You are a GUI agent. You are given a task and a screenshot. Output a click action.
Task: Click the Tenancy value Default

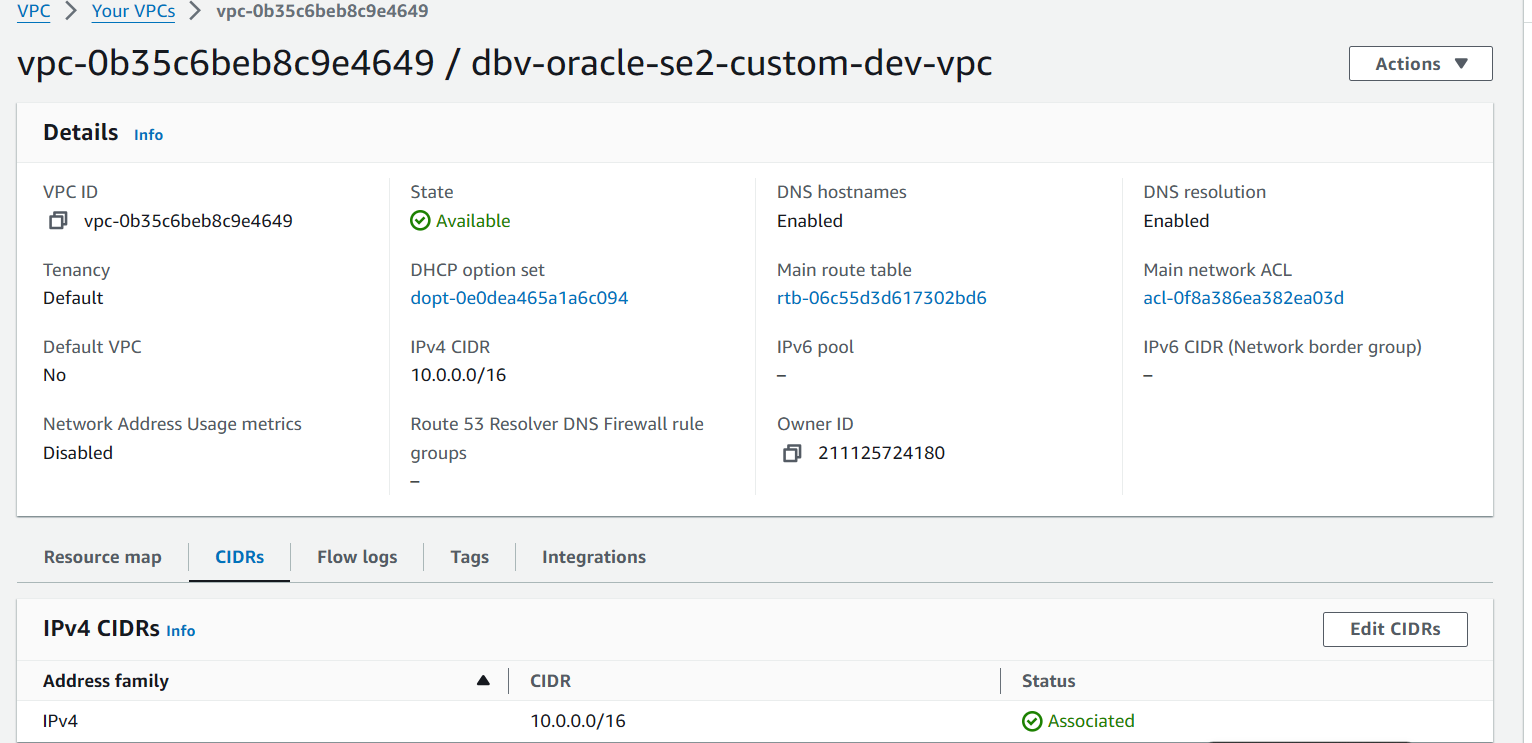coord(73,298)
